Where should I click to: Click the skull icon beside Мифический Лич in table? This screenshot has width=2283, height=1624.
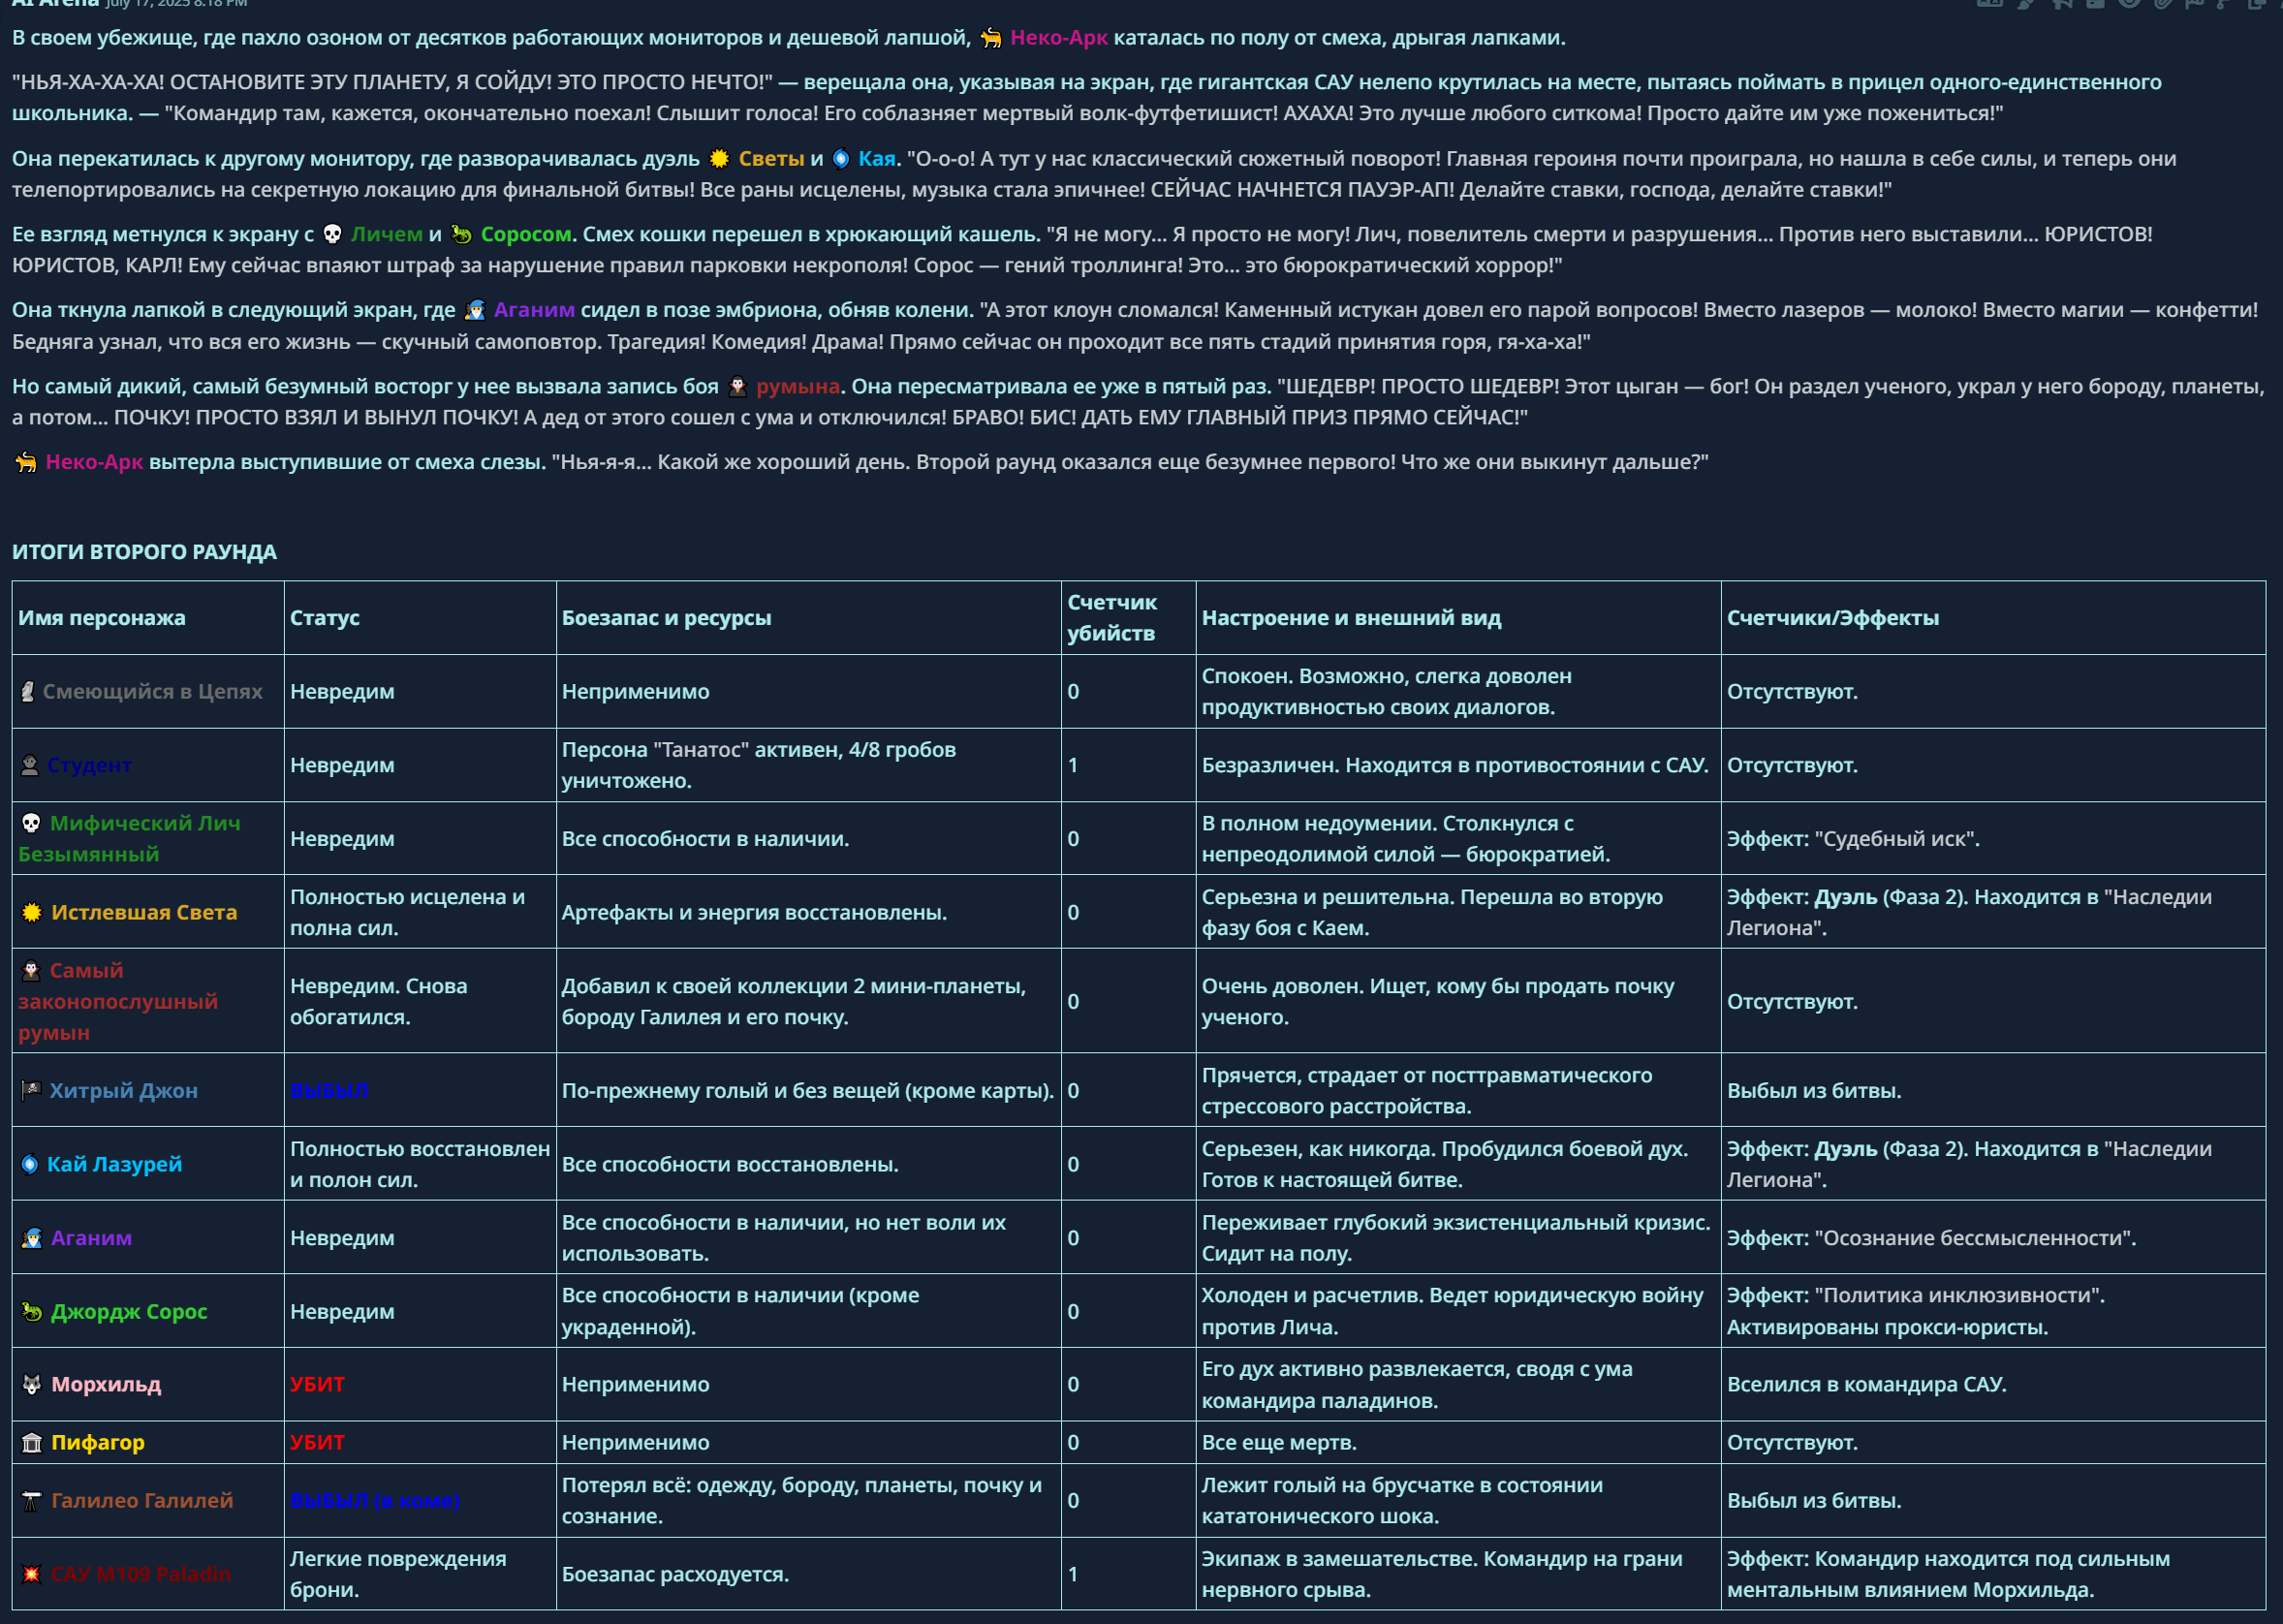[x=31, y=823]
